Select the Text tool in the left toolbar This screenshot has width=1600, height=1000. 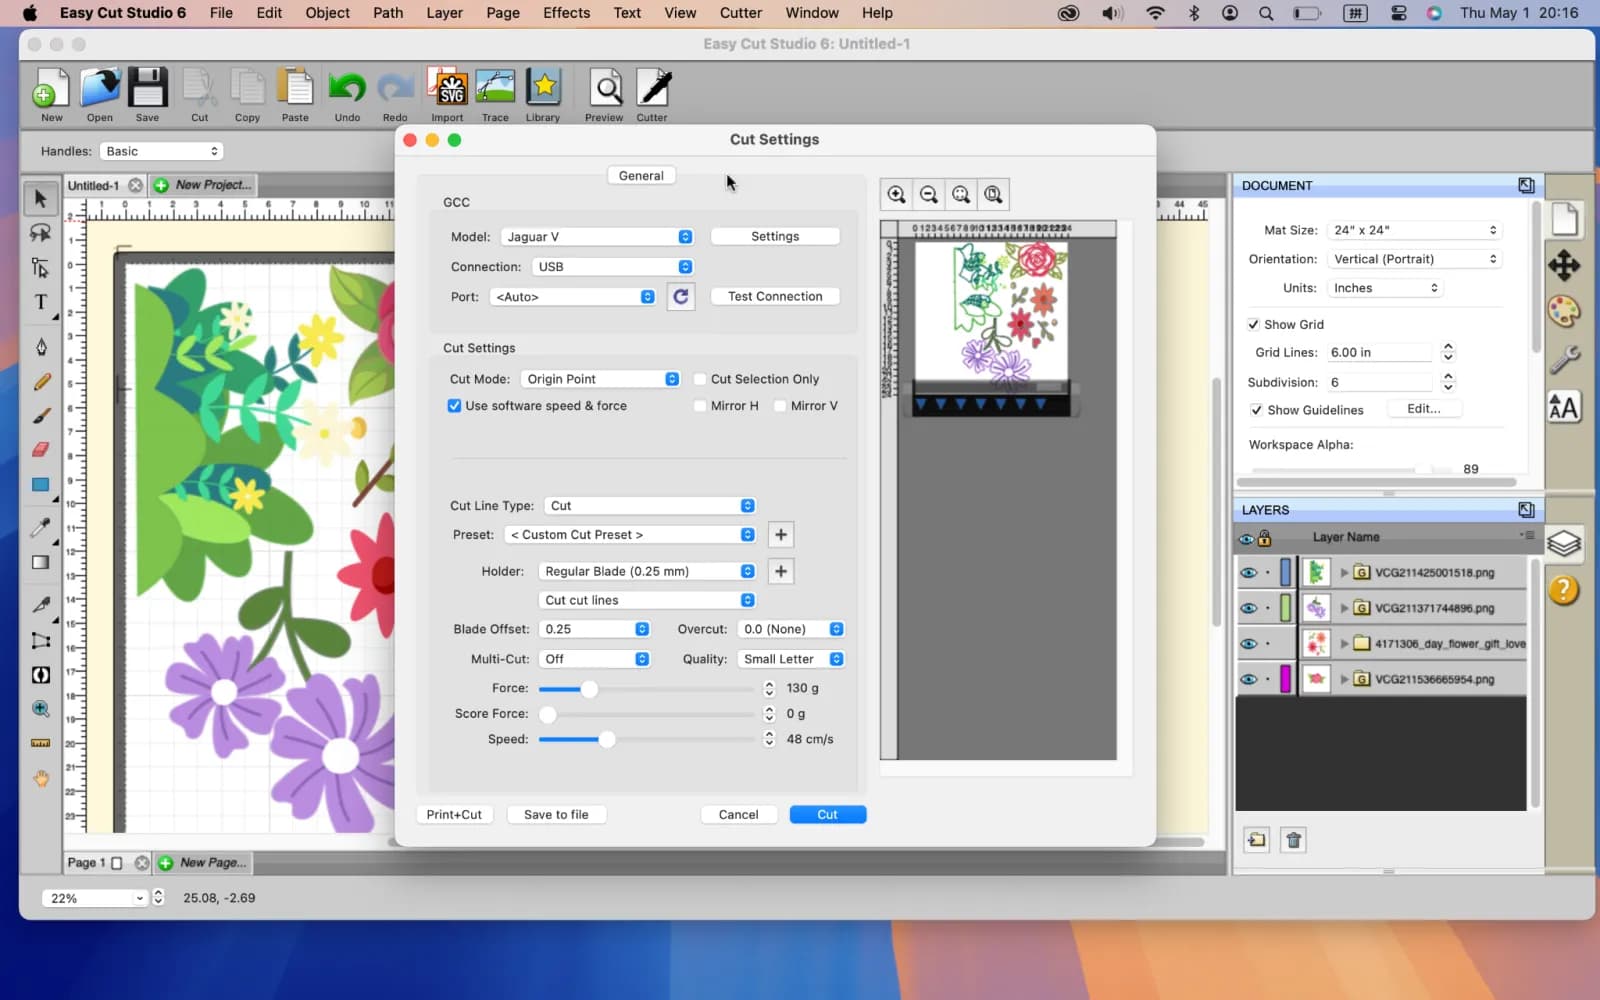click(41, 301)
